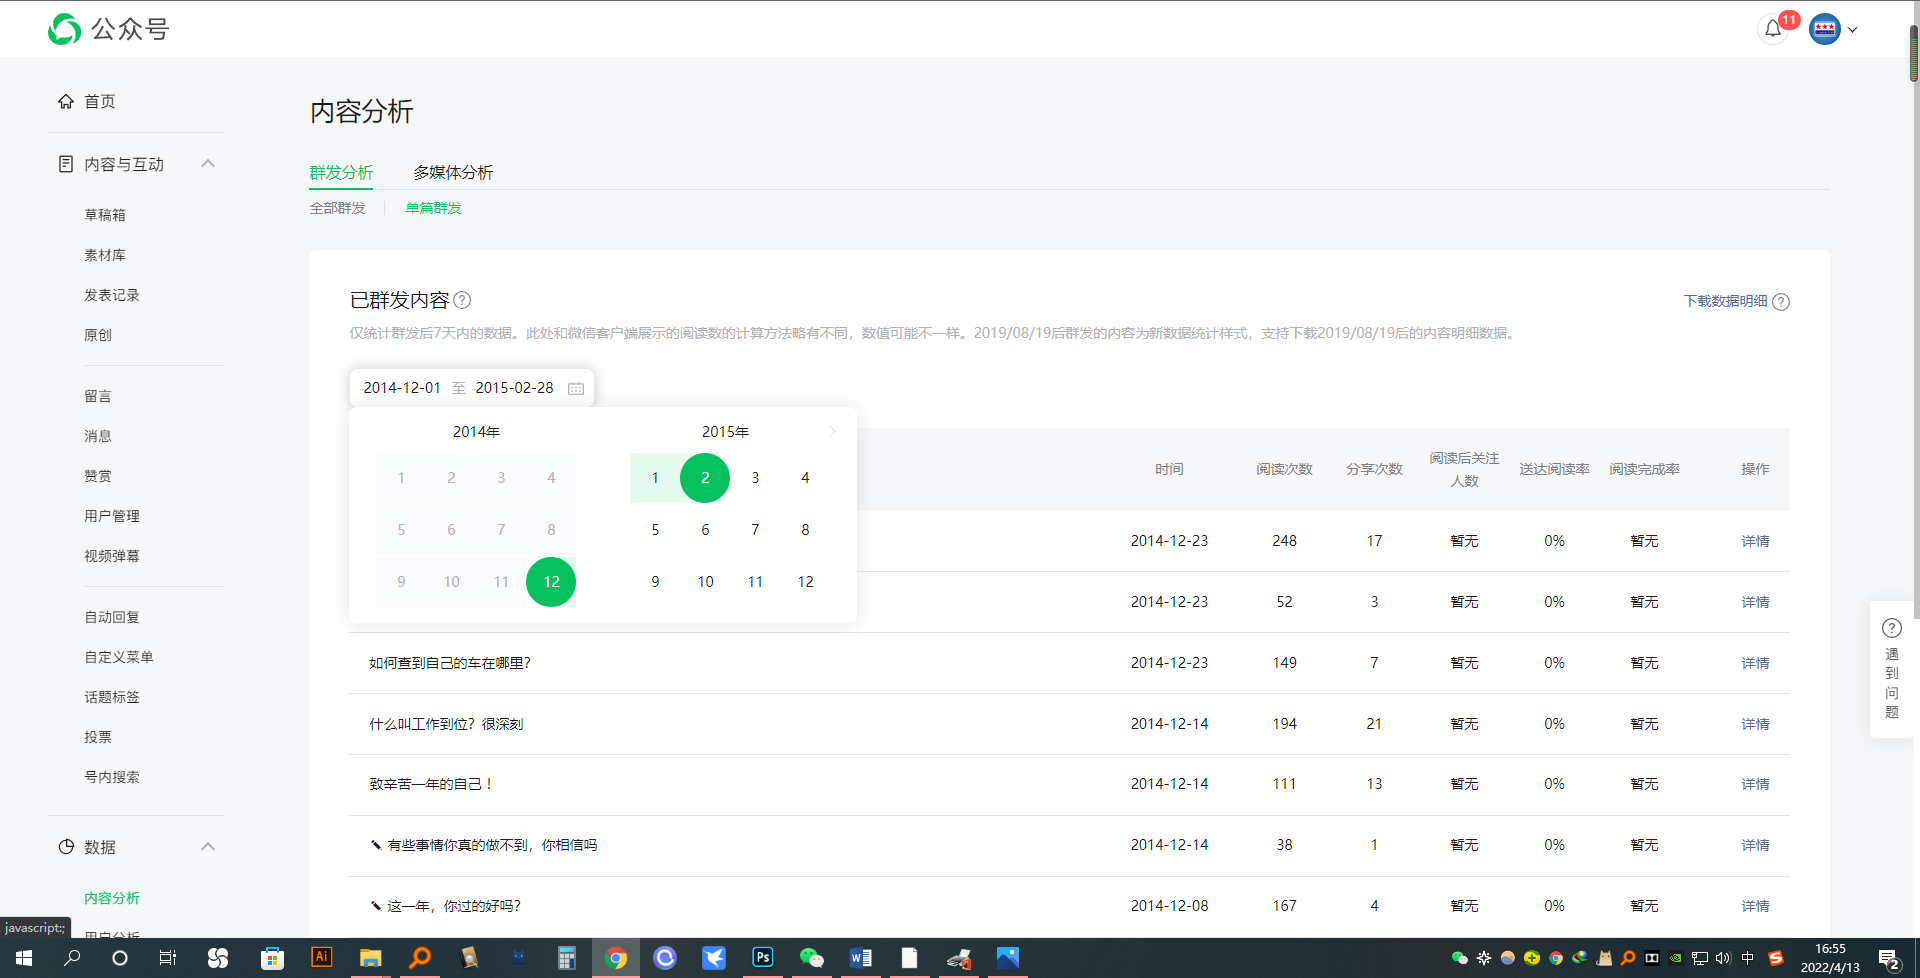Open Photoshop from taskbar

point(763,958)
